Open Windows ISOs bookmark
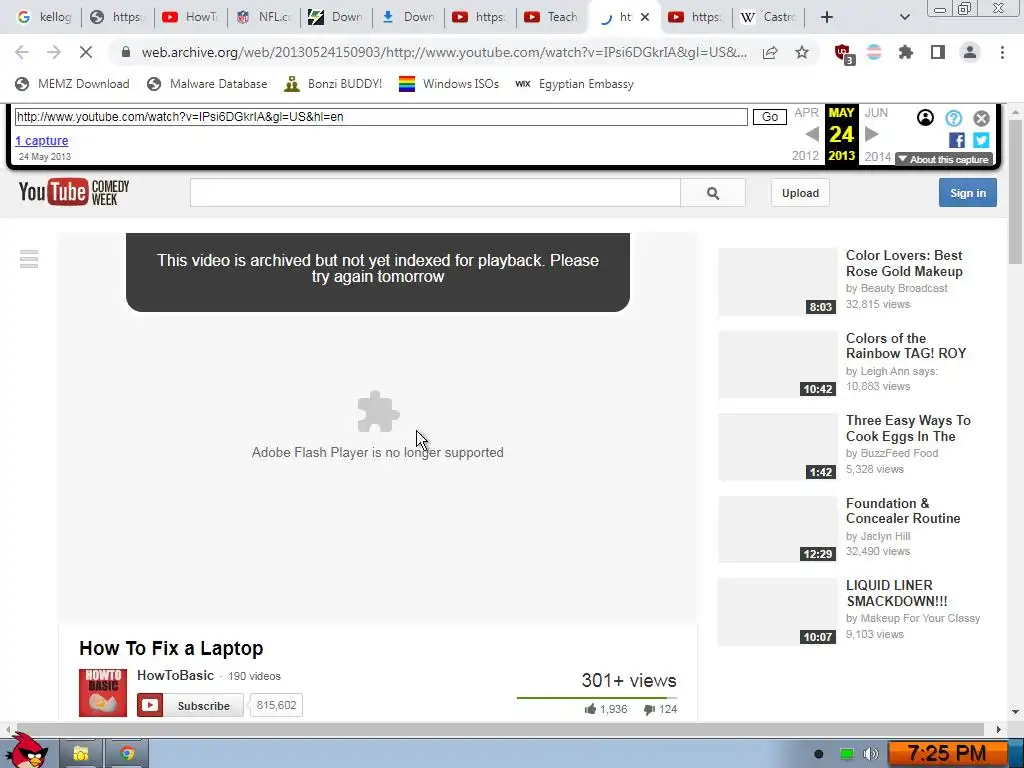 tap(449, 84)
